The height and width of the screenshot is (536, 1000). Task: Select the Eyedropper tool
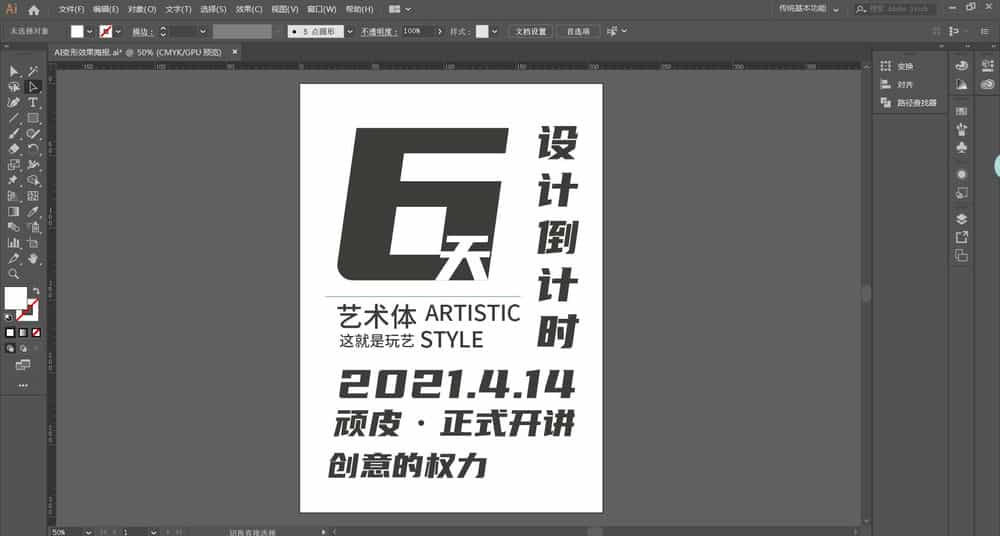click(33, 211)
